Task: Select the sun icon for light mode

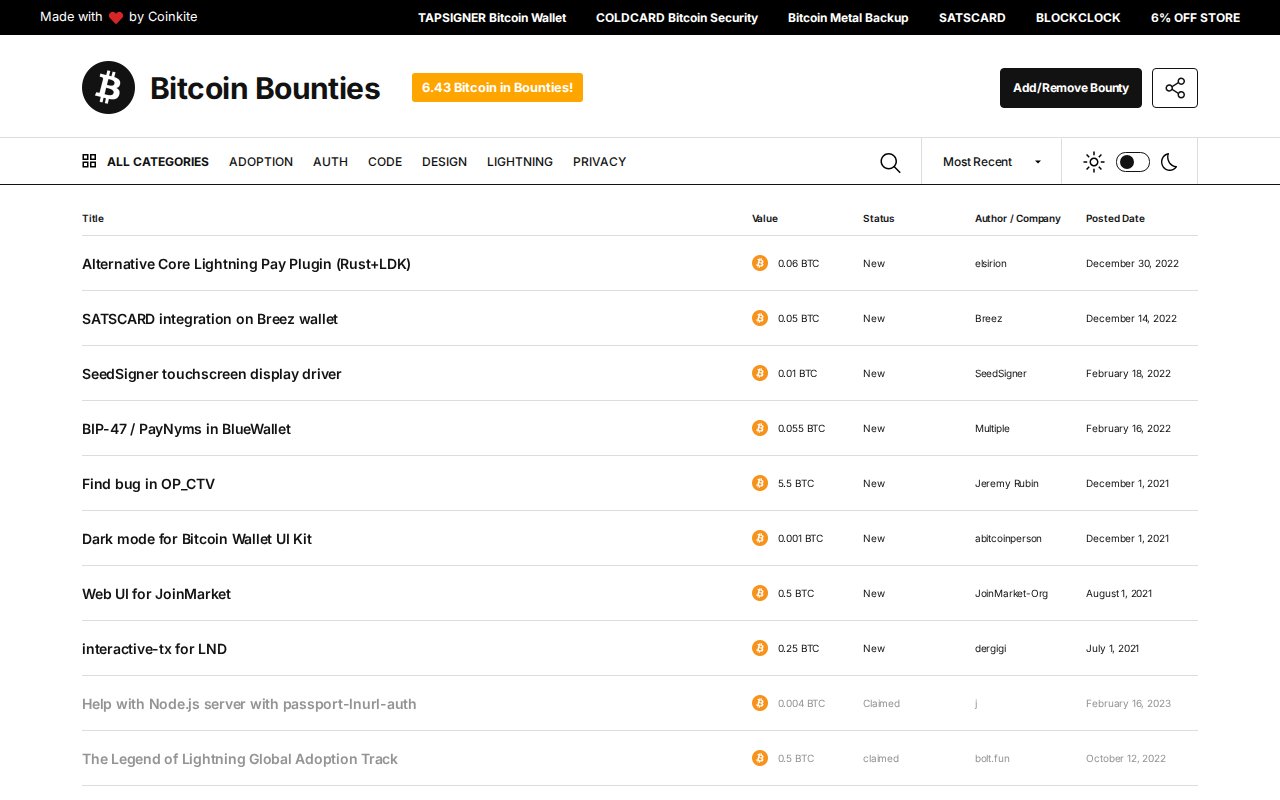Action: [1093, 161]
